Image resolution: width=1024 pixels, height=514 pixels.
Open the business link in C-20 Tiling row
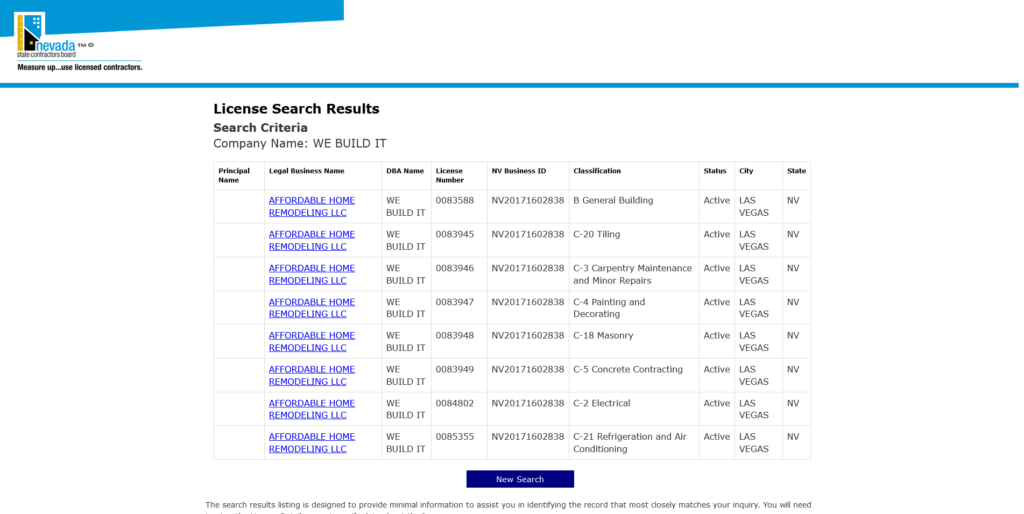click(x=311, y=240)
